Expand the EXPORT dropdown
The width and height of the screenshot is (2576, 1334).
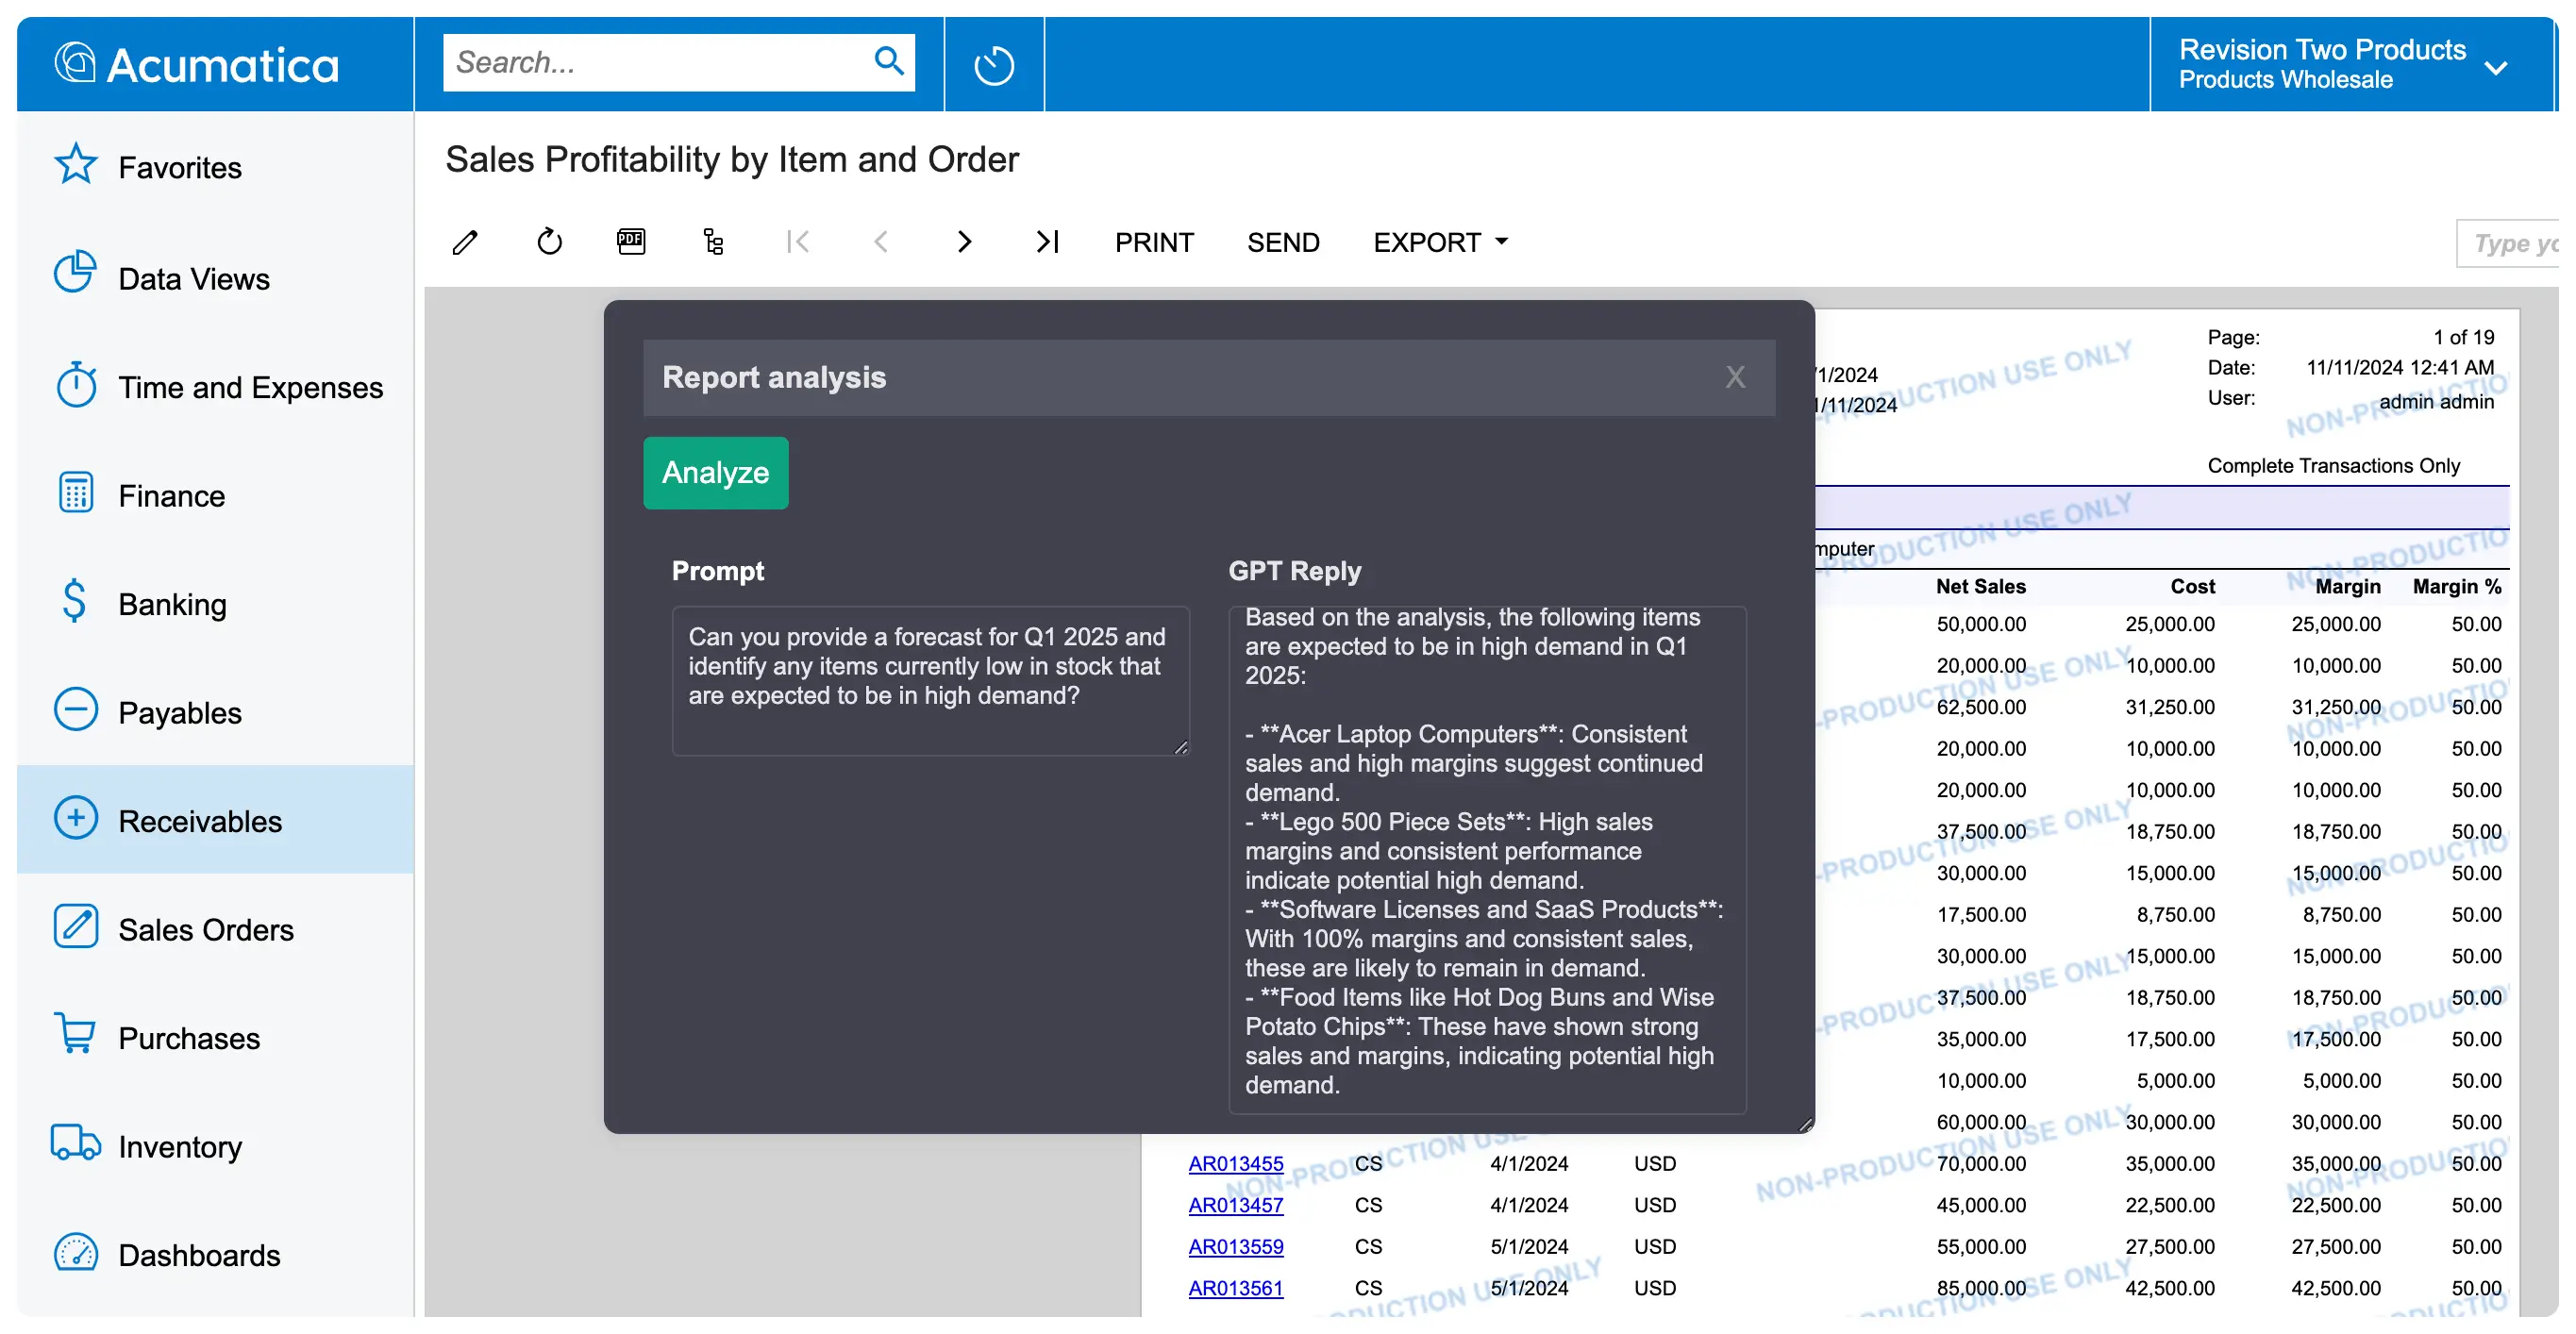(x=1440, y=242)
